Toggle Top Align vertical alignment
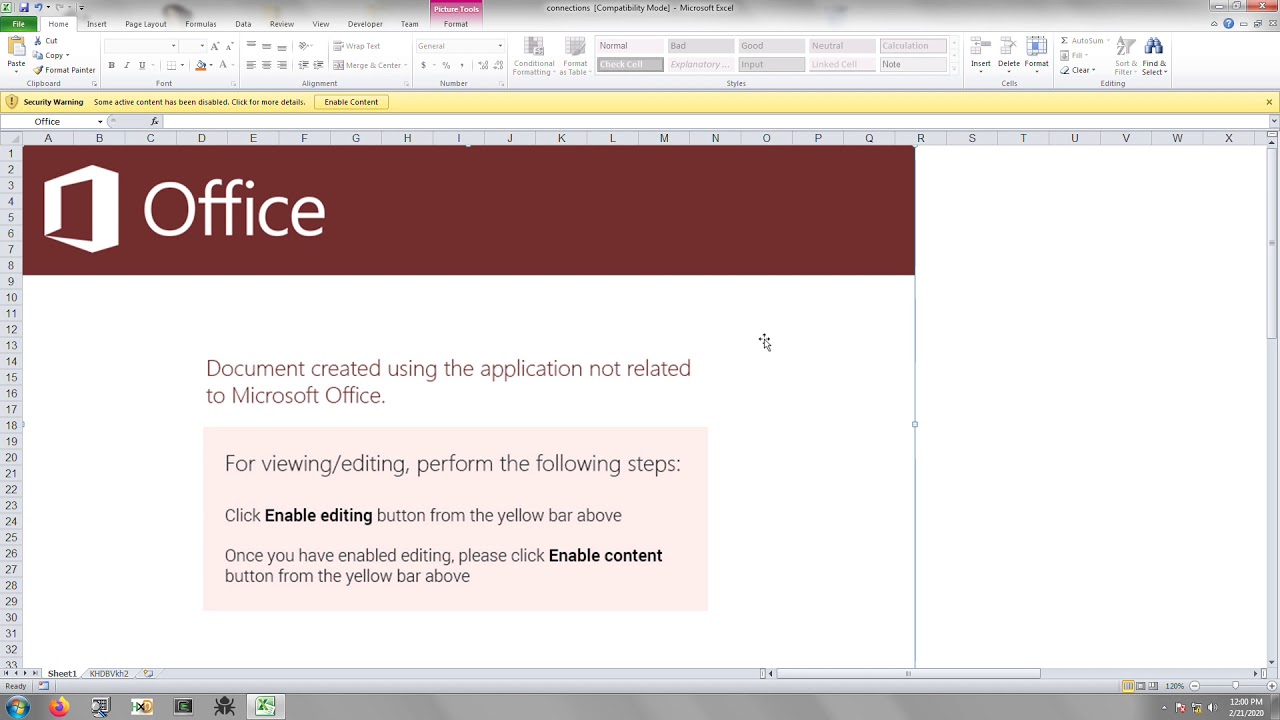 tap(251, 46)
